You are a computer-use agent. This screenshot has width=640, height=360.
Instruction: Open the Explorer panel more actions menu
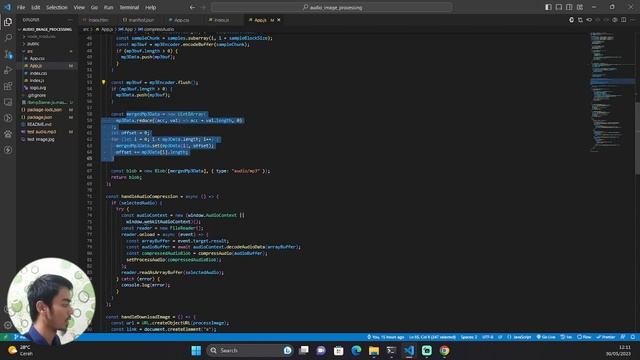click(x=70, y=20)
